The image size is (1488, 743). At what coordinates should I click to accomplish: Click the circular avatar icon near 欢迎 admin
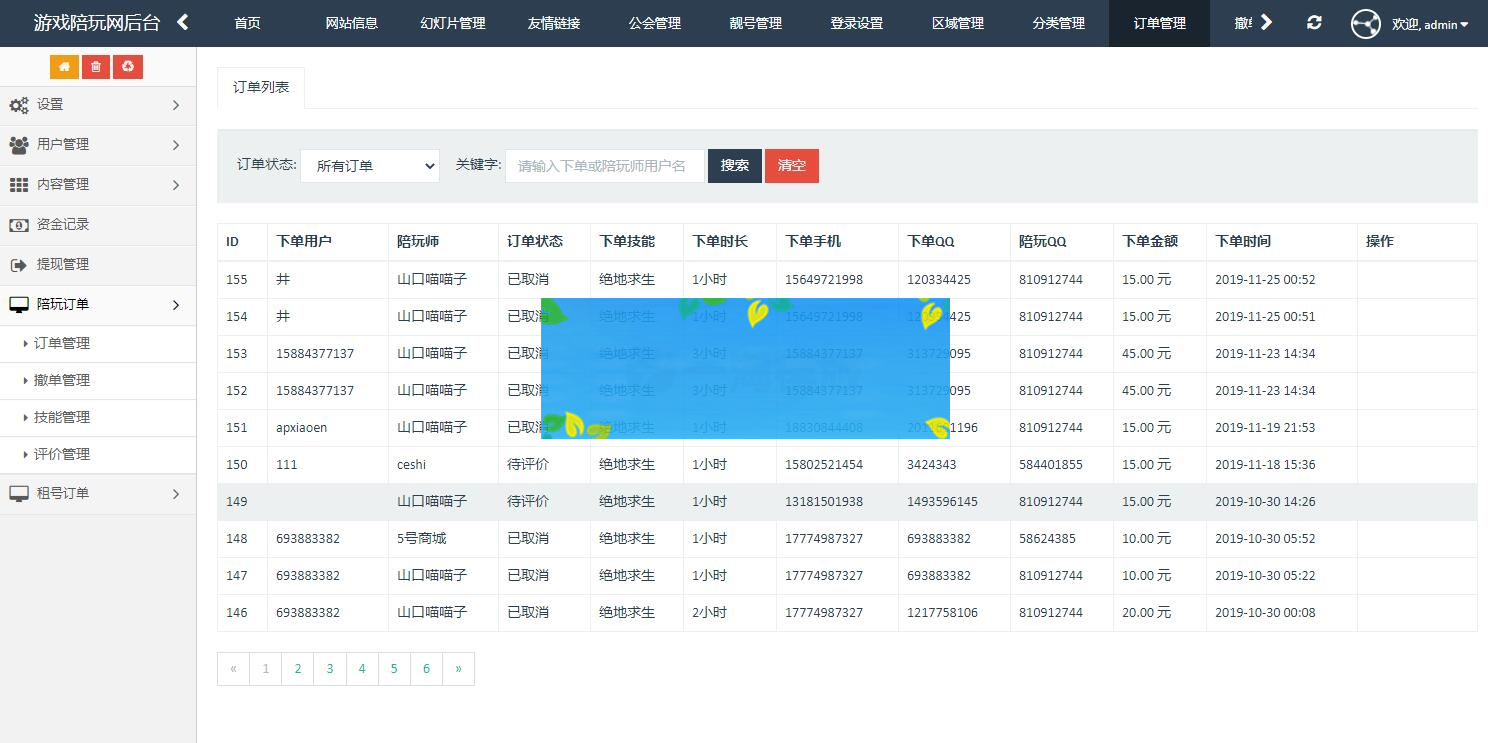(x=1365, y=23)
